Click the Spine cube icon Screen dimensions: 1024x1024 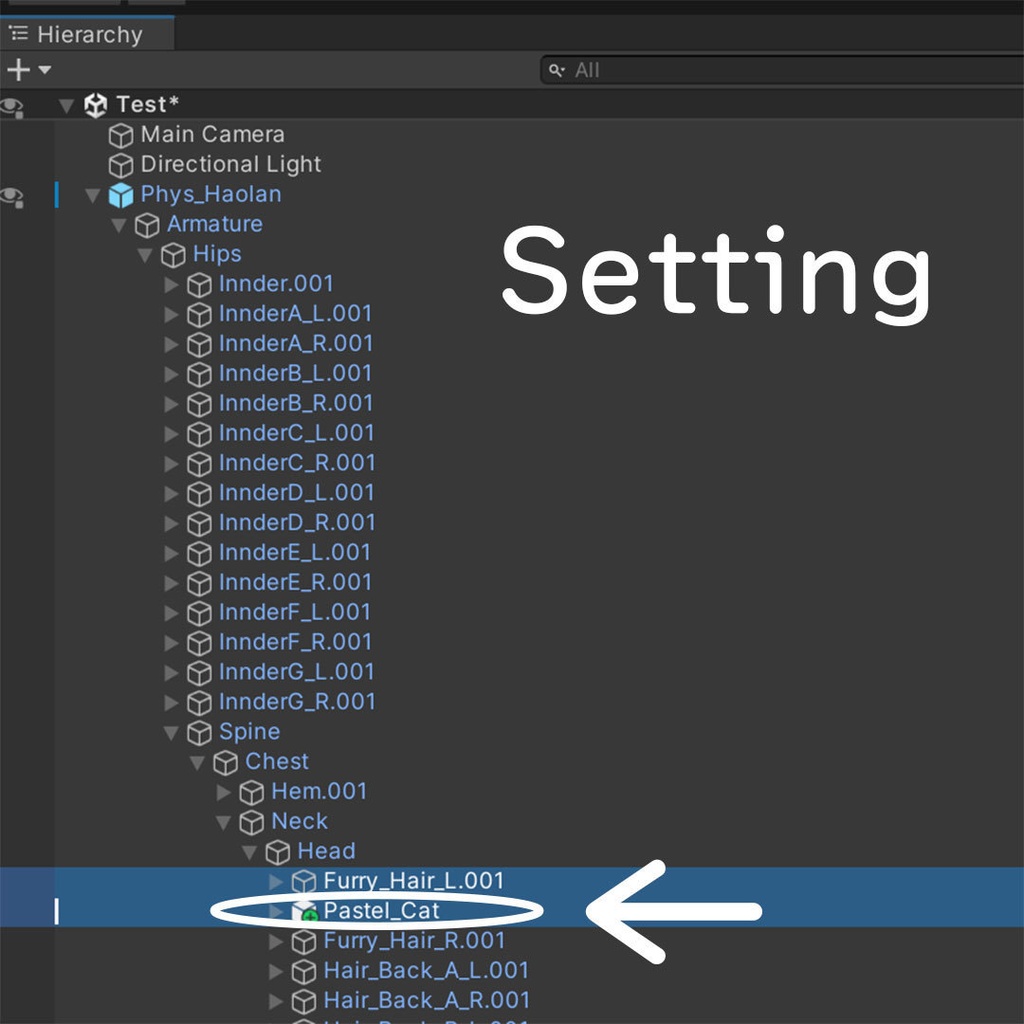[x=199, y=733]
